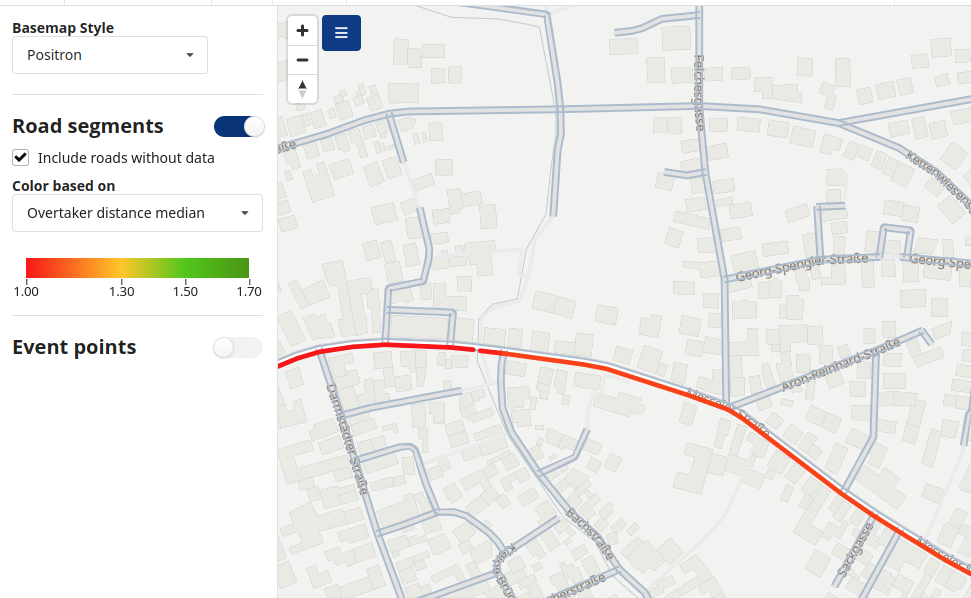971x598 pixels.
Task: Tilt the map back with the downward pitch arrow
Action: (302, 95)
